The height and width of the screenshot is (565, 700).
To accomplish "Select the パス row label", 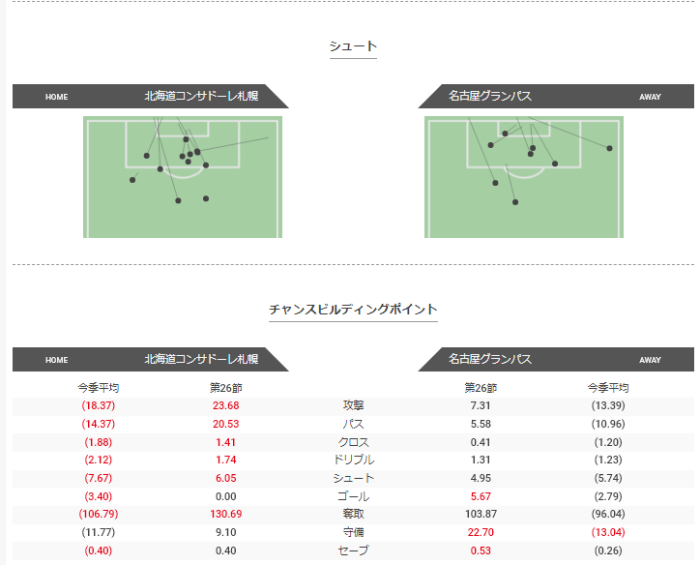I will coord(354,424).
